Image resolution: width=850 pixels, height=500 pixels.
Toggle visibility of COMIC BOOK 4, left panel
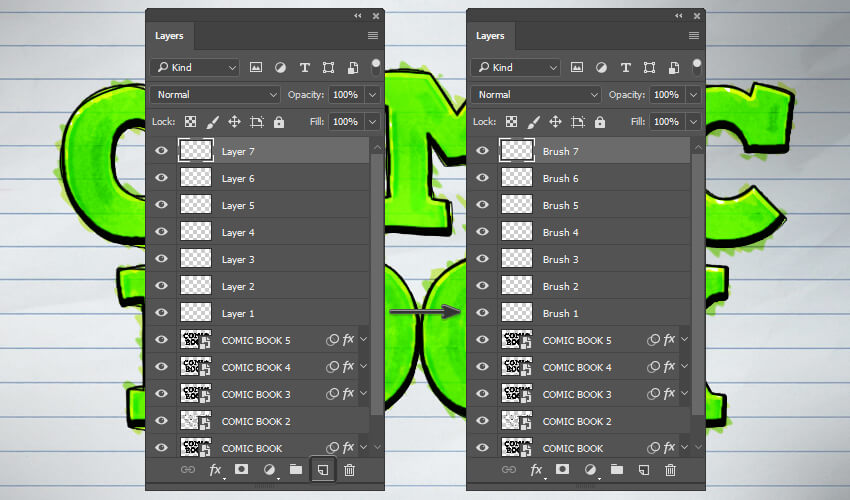[162, 367]
